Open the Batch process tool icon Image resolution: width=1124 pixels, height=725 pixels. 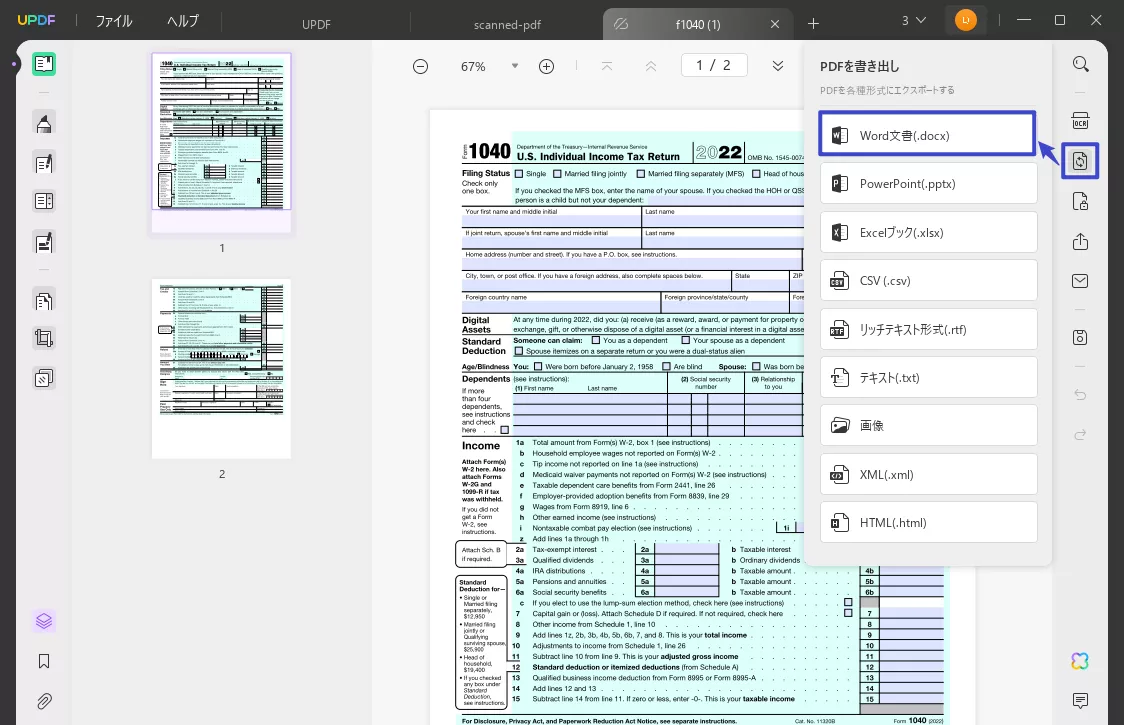pyautogui.click(x=44, y=378)
